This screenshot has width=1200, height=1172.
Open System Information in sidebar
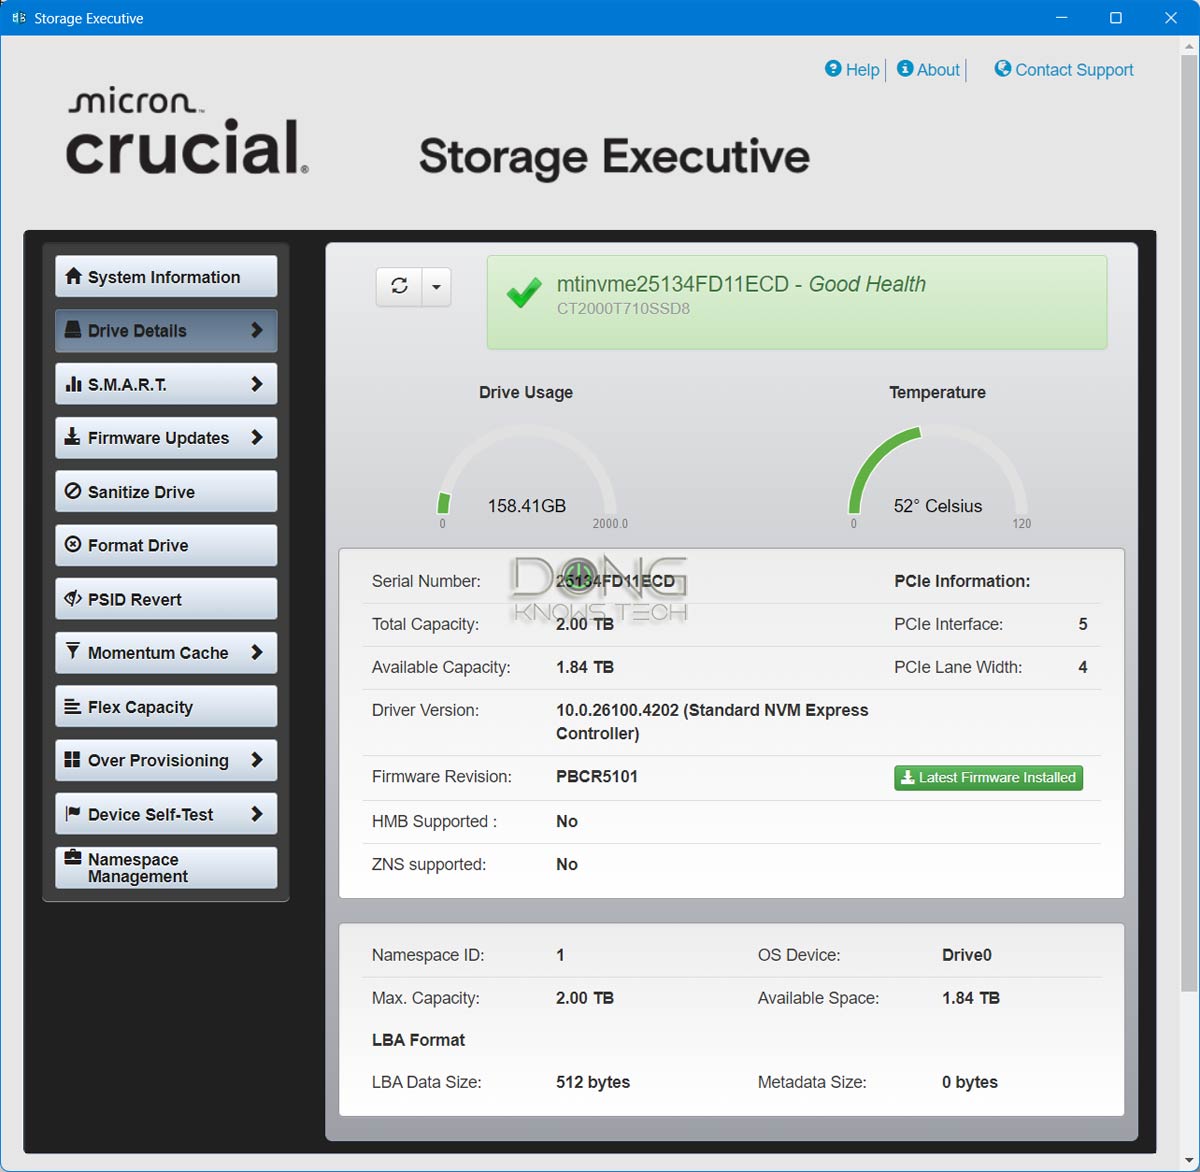[166, 277]
